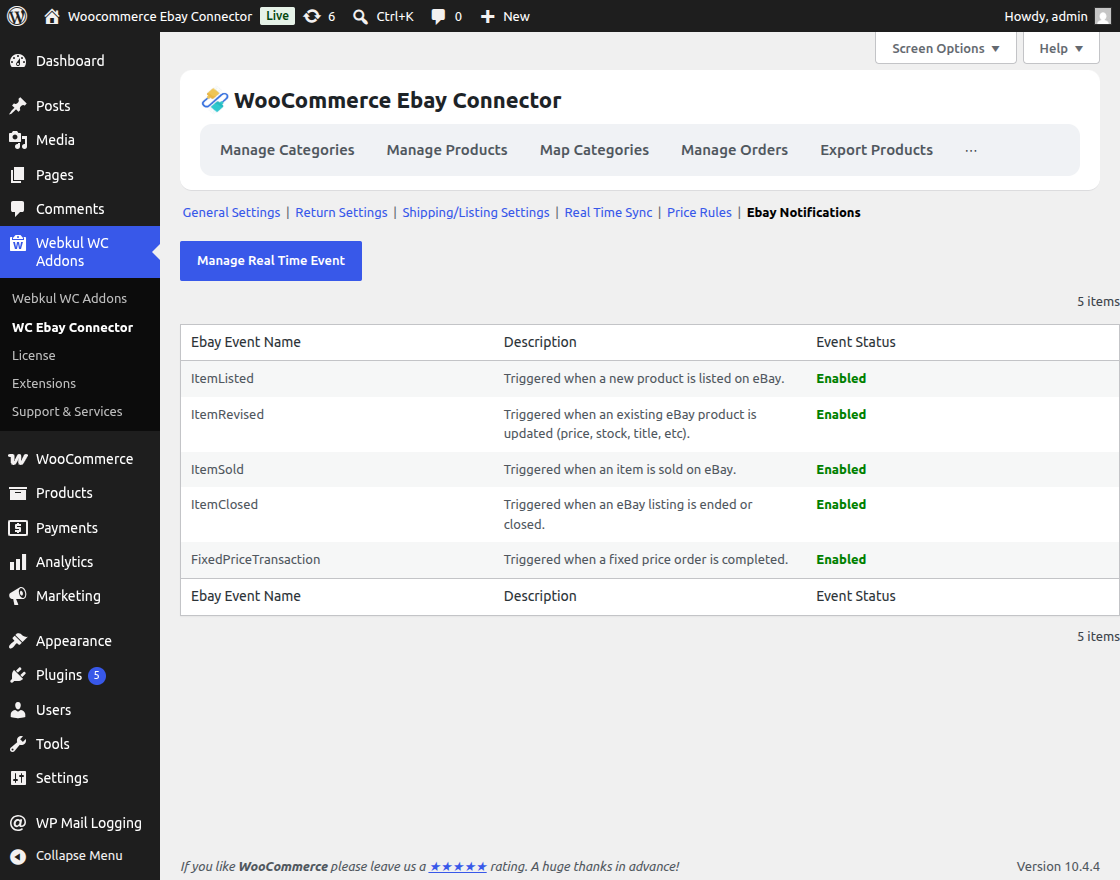The width and height of the screenshot is (1120, 880).
Task: Click the Enabled status for FixedPriceTransaction
Action: pos(841,559)
